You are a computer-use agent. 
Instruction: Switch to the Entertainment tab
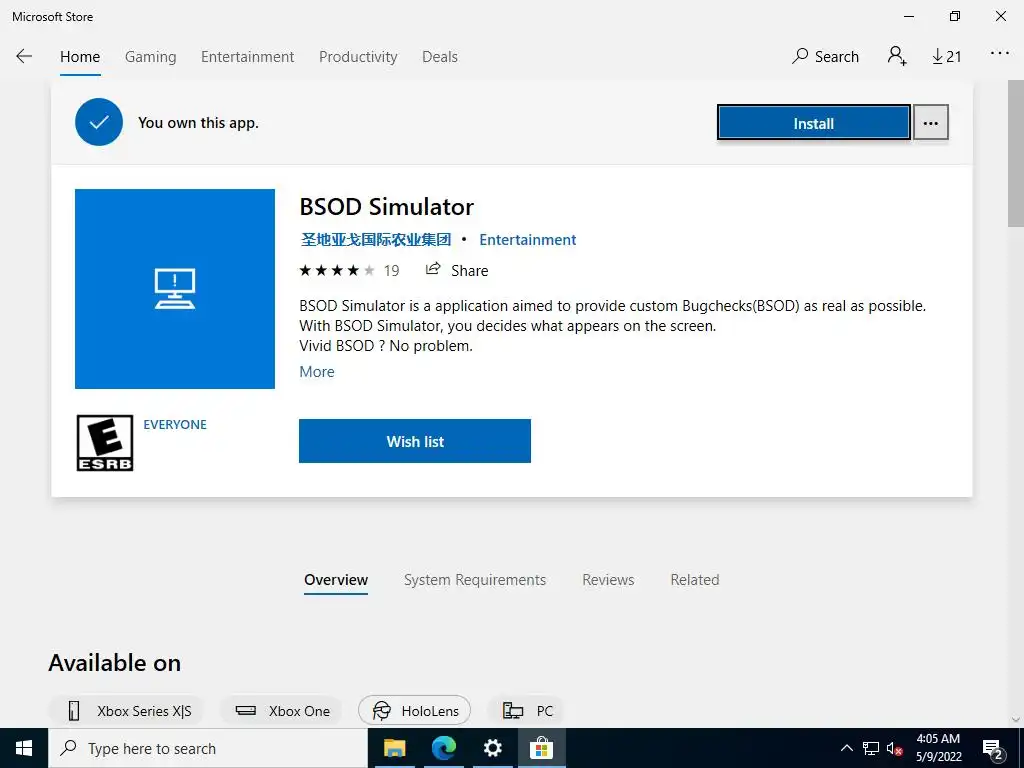pos(248,57)
